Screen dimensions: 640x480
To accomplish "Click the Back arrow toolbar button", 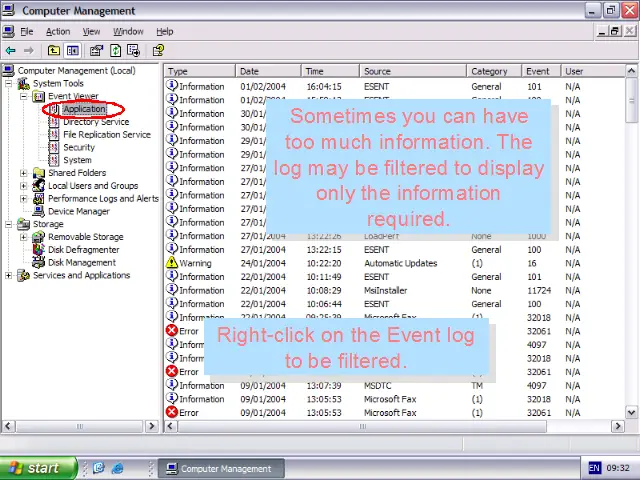I will pyautogui.click(x=11, y=51).
